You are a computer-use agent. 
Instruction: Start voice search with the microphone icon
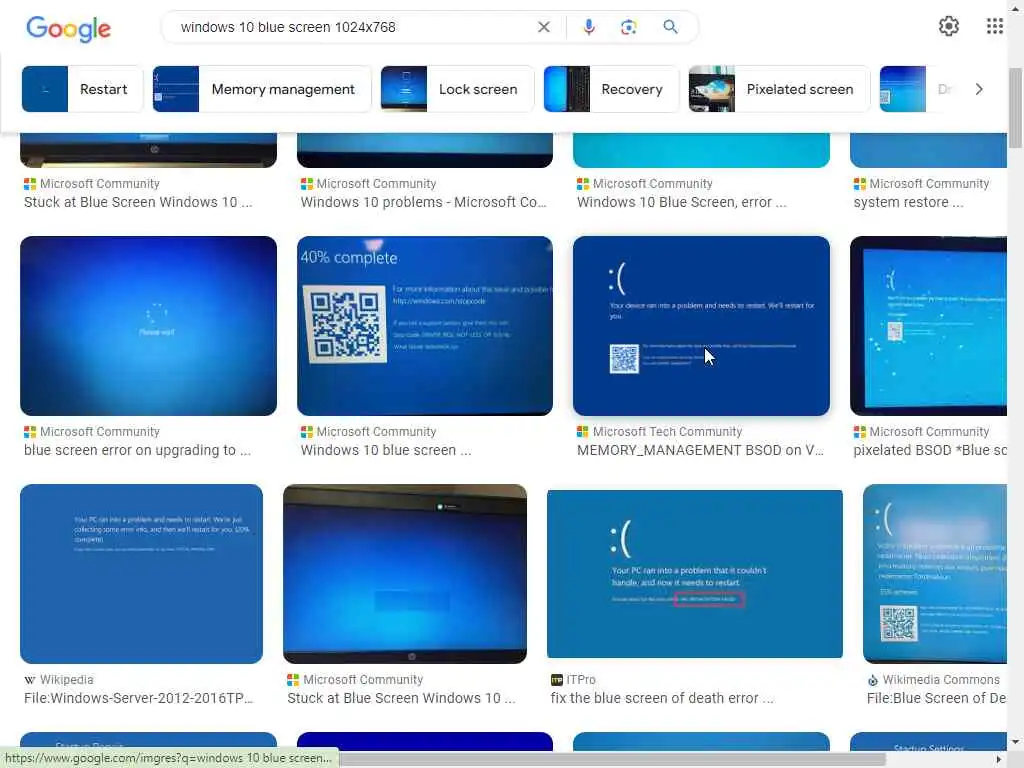pyautogui.click(x=588, y=27)
